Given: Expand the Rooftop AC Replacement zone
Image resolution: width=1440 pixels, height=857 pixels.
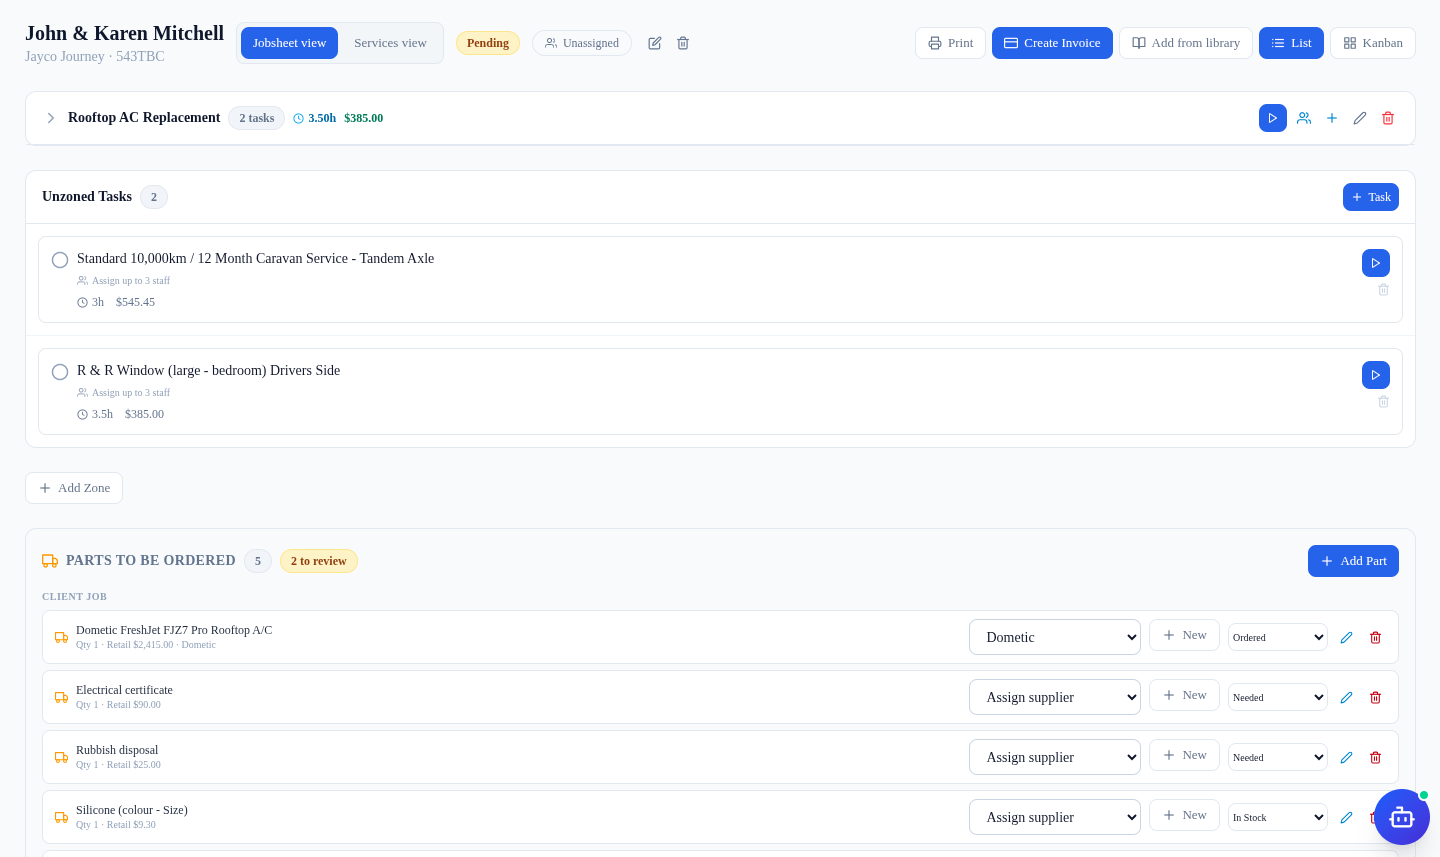Looking at the screenshot, I should coord(51,118).
